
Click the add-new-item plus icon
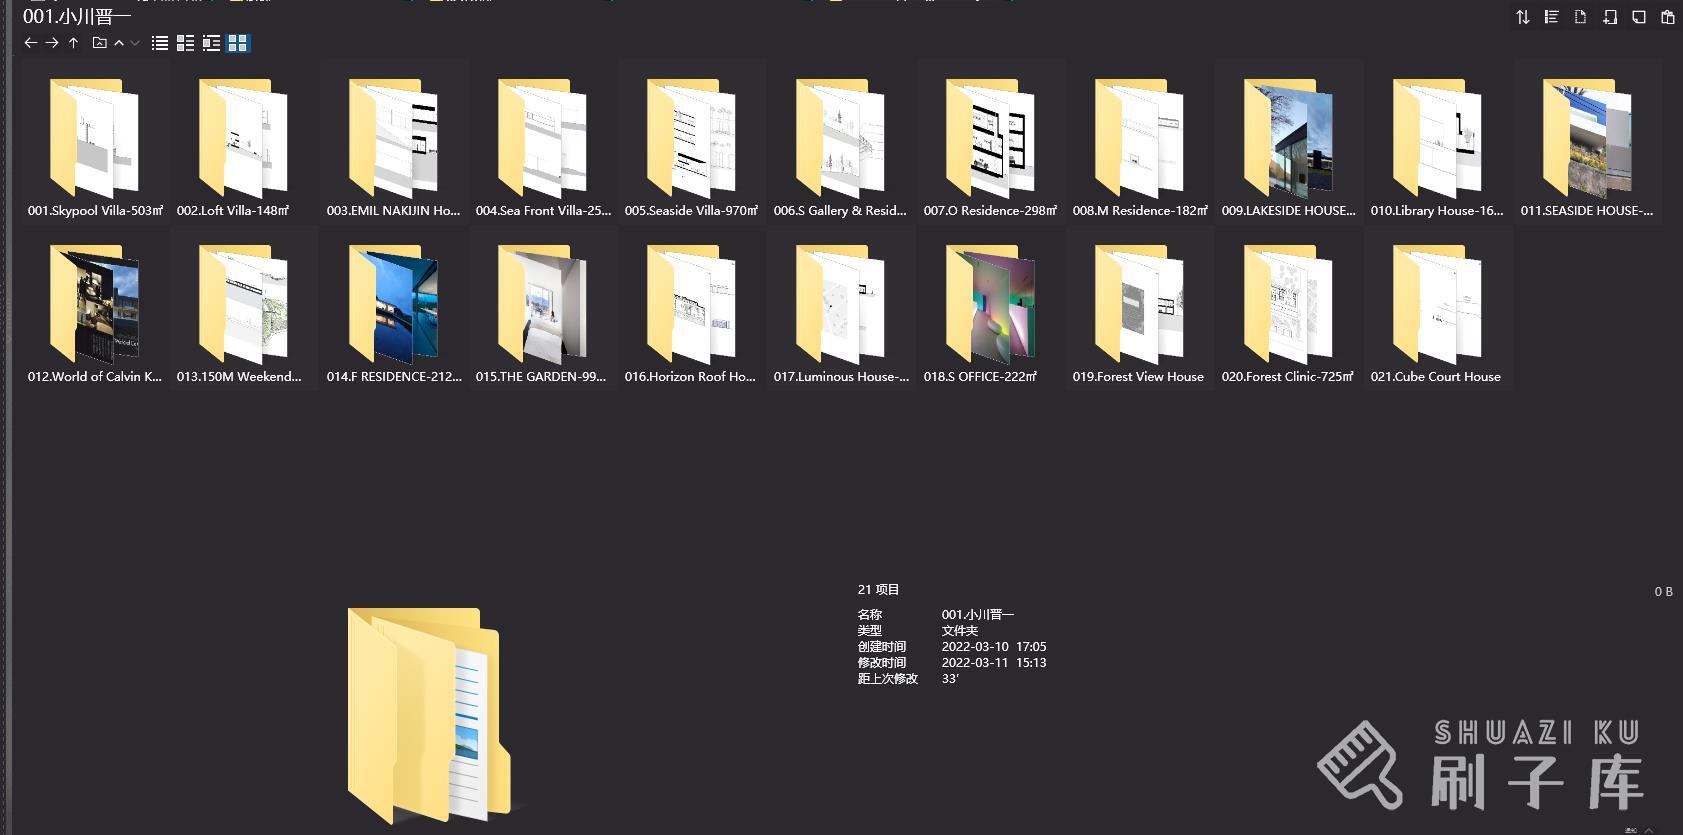pyautogui.click(x=1609, y=17)
